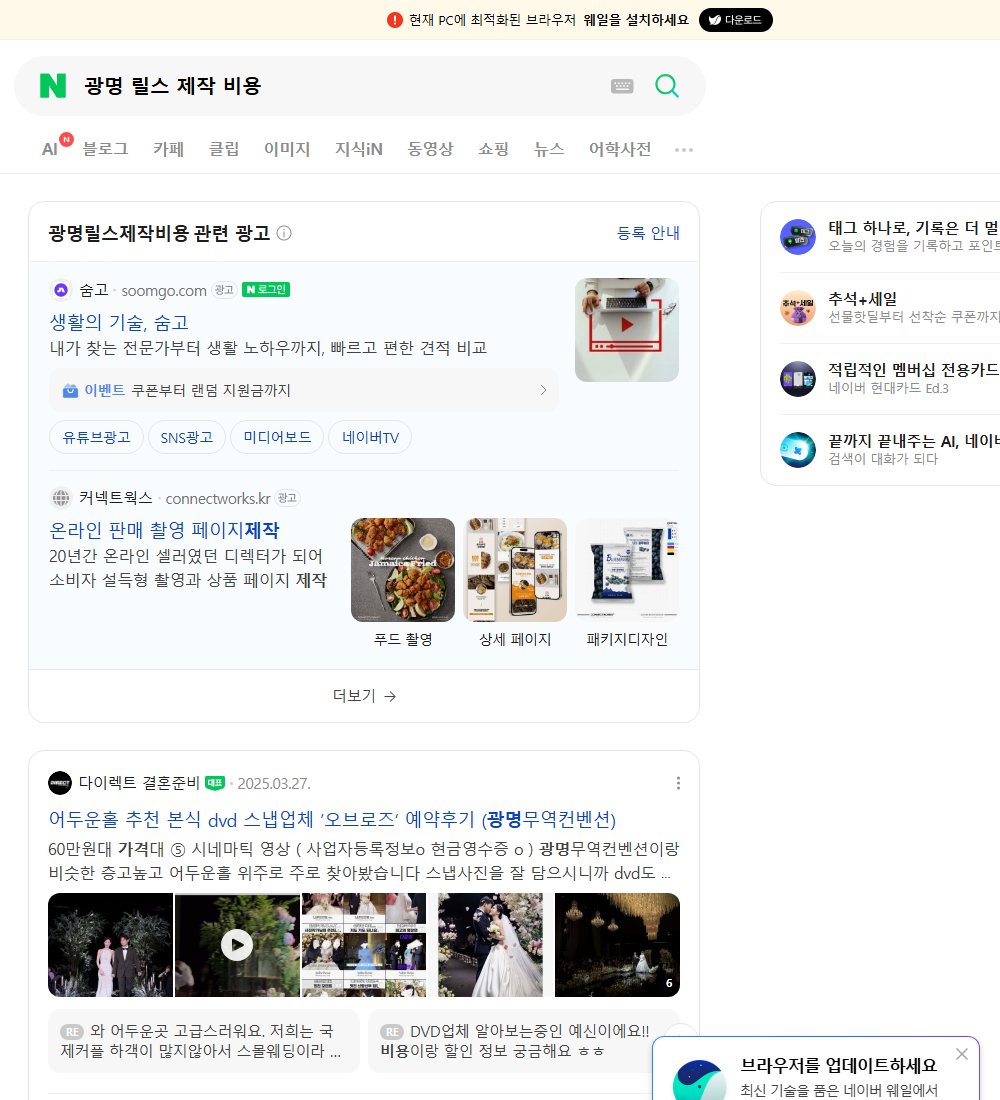Switch to the 클립 tab
Image resolution: width=1000 pixels, height=1100 pixels.
point(224,149)
